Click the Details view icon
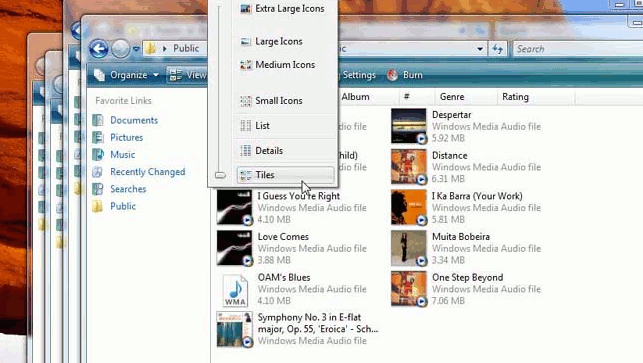Image resolution: width=643 pixels, height=363 pixels. pyautogui.click(x=246, y=151)
